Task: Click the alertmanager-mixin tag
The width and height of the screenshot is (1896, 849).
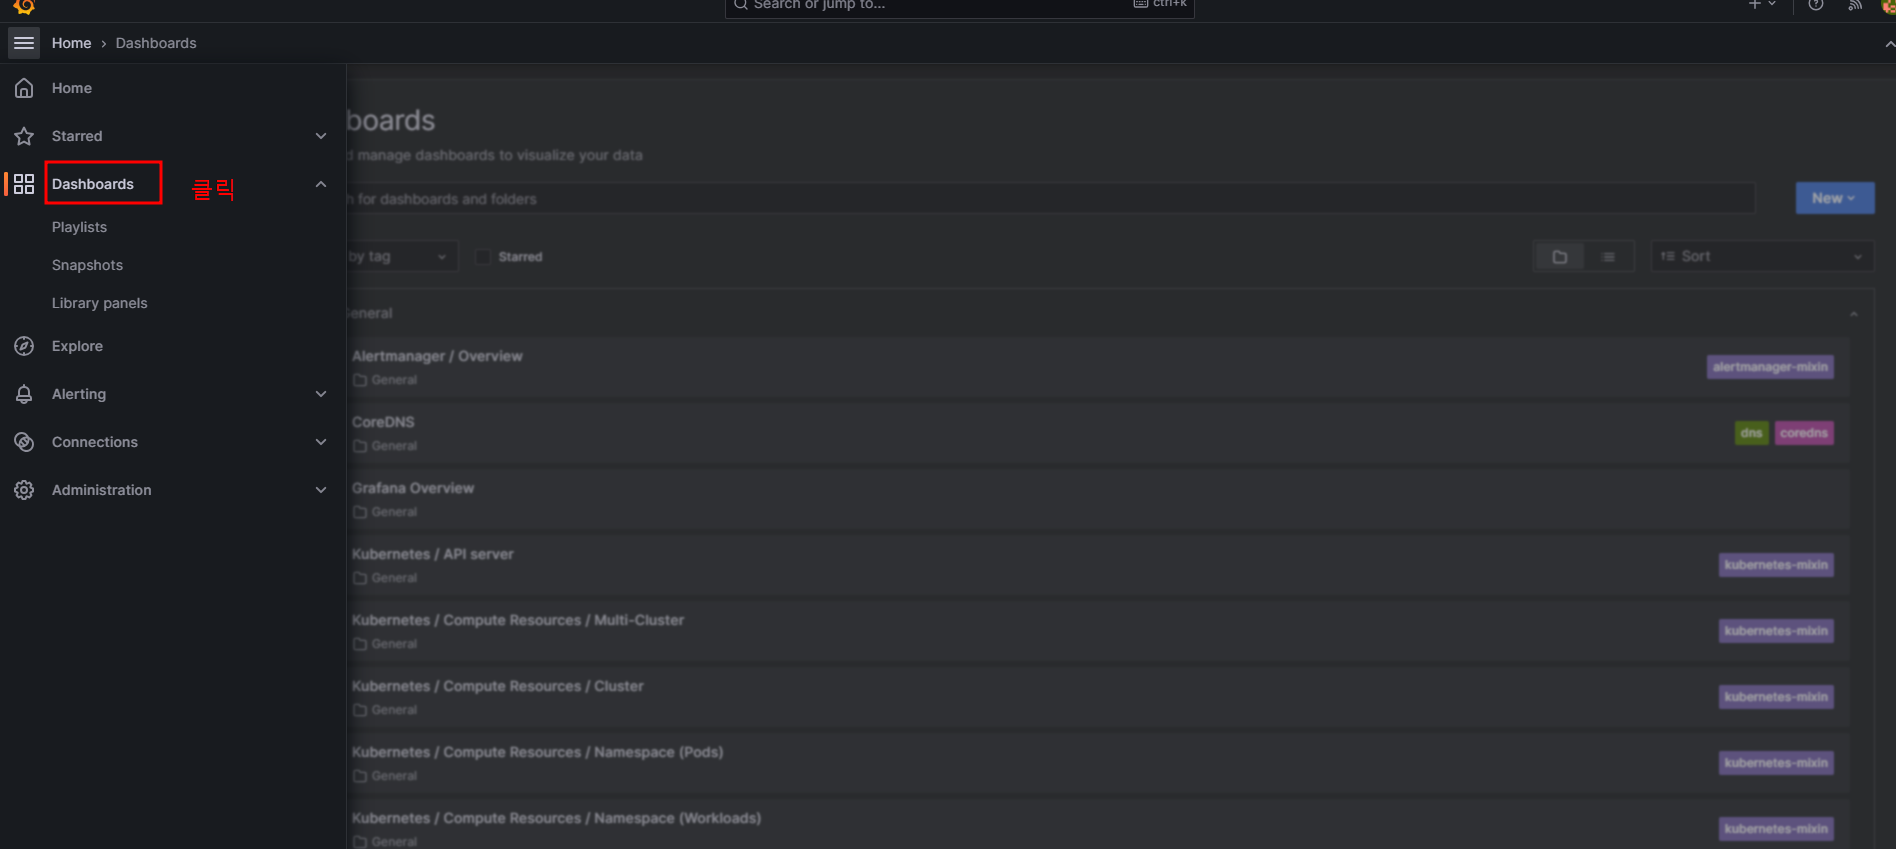Action: point(1770,367)
